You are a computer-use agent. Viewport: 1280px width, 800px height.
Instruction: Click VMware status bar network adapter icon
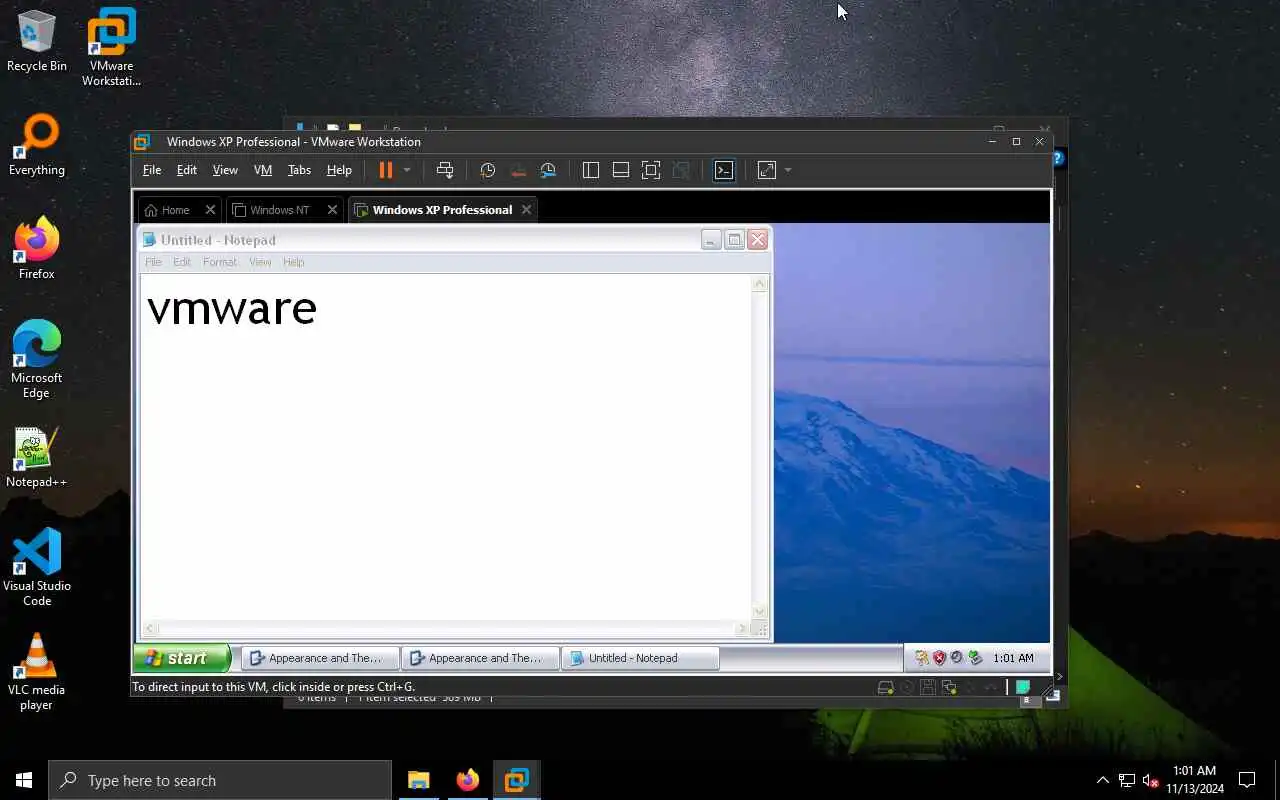949,687
